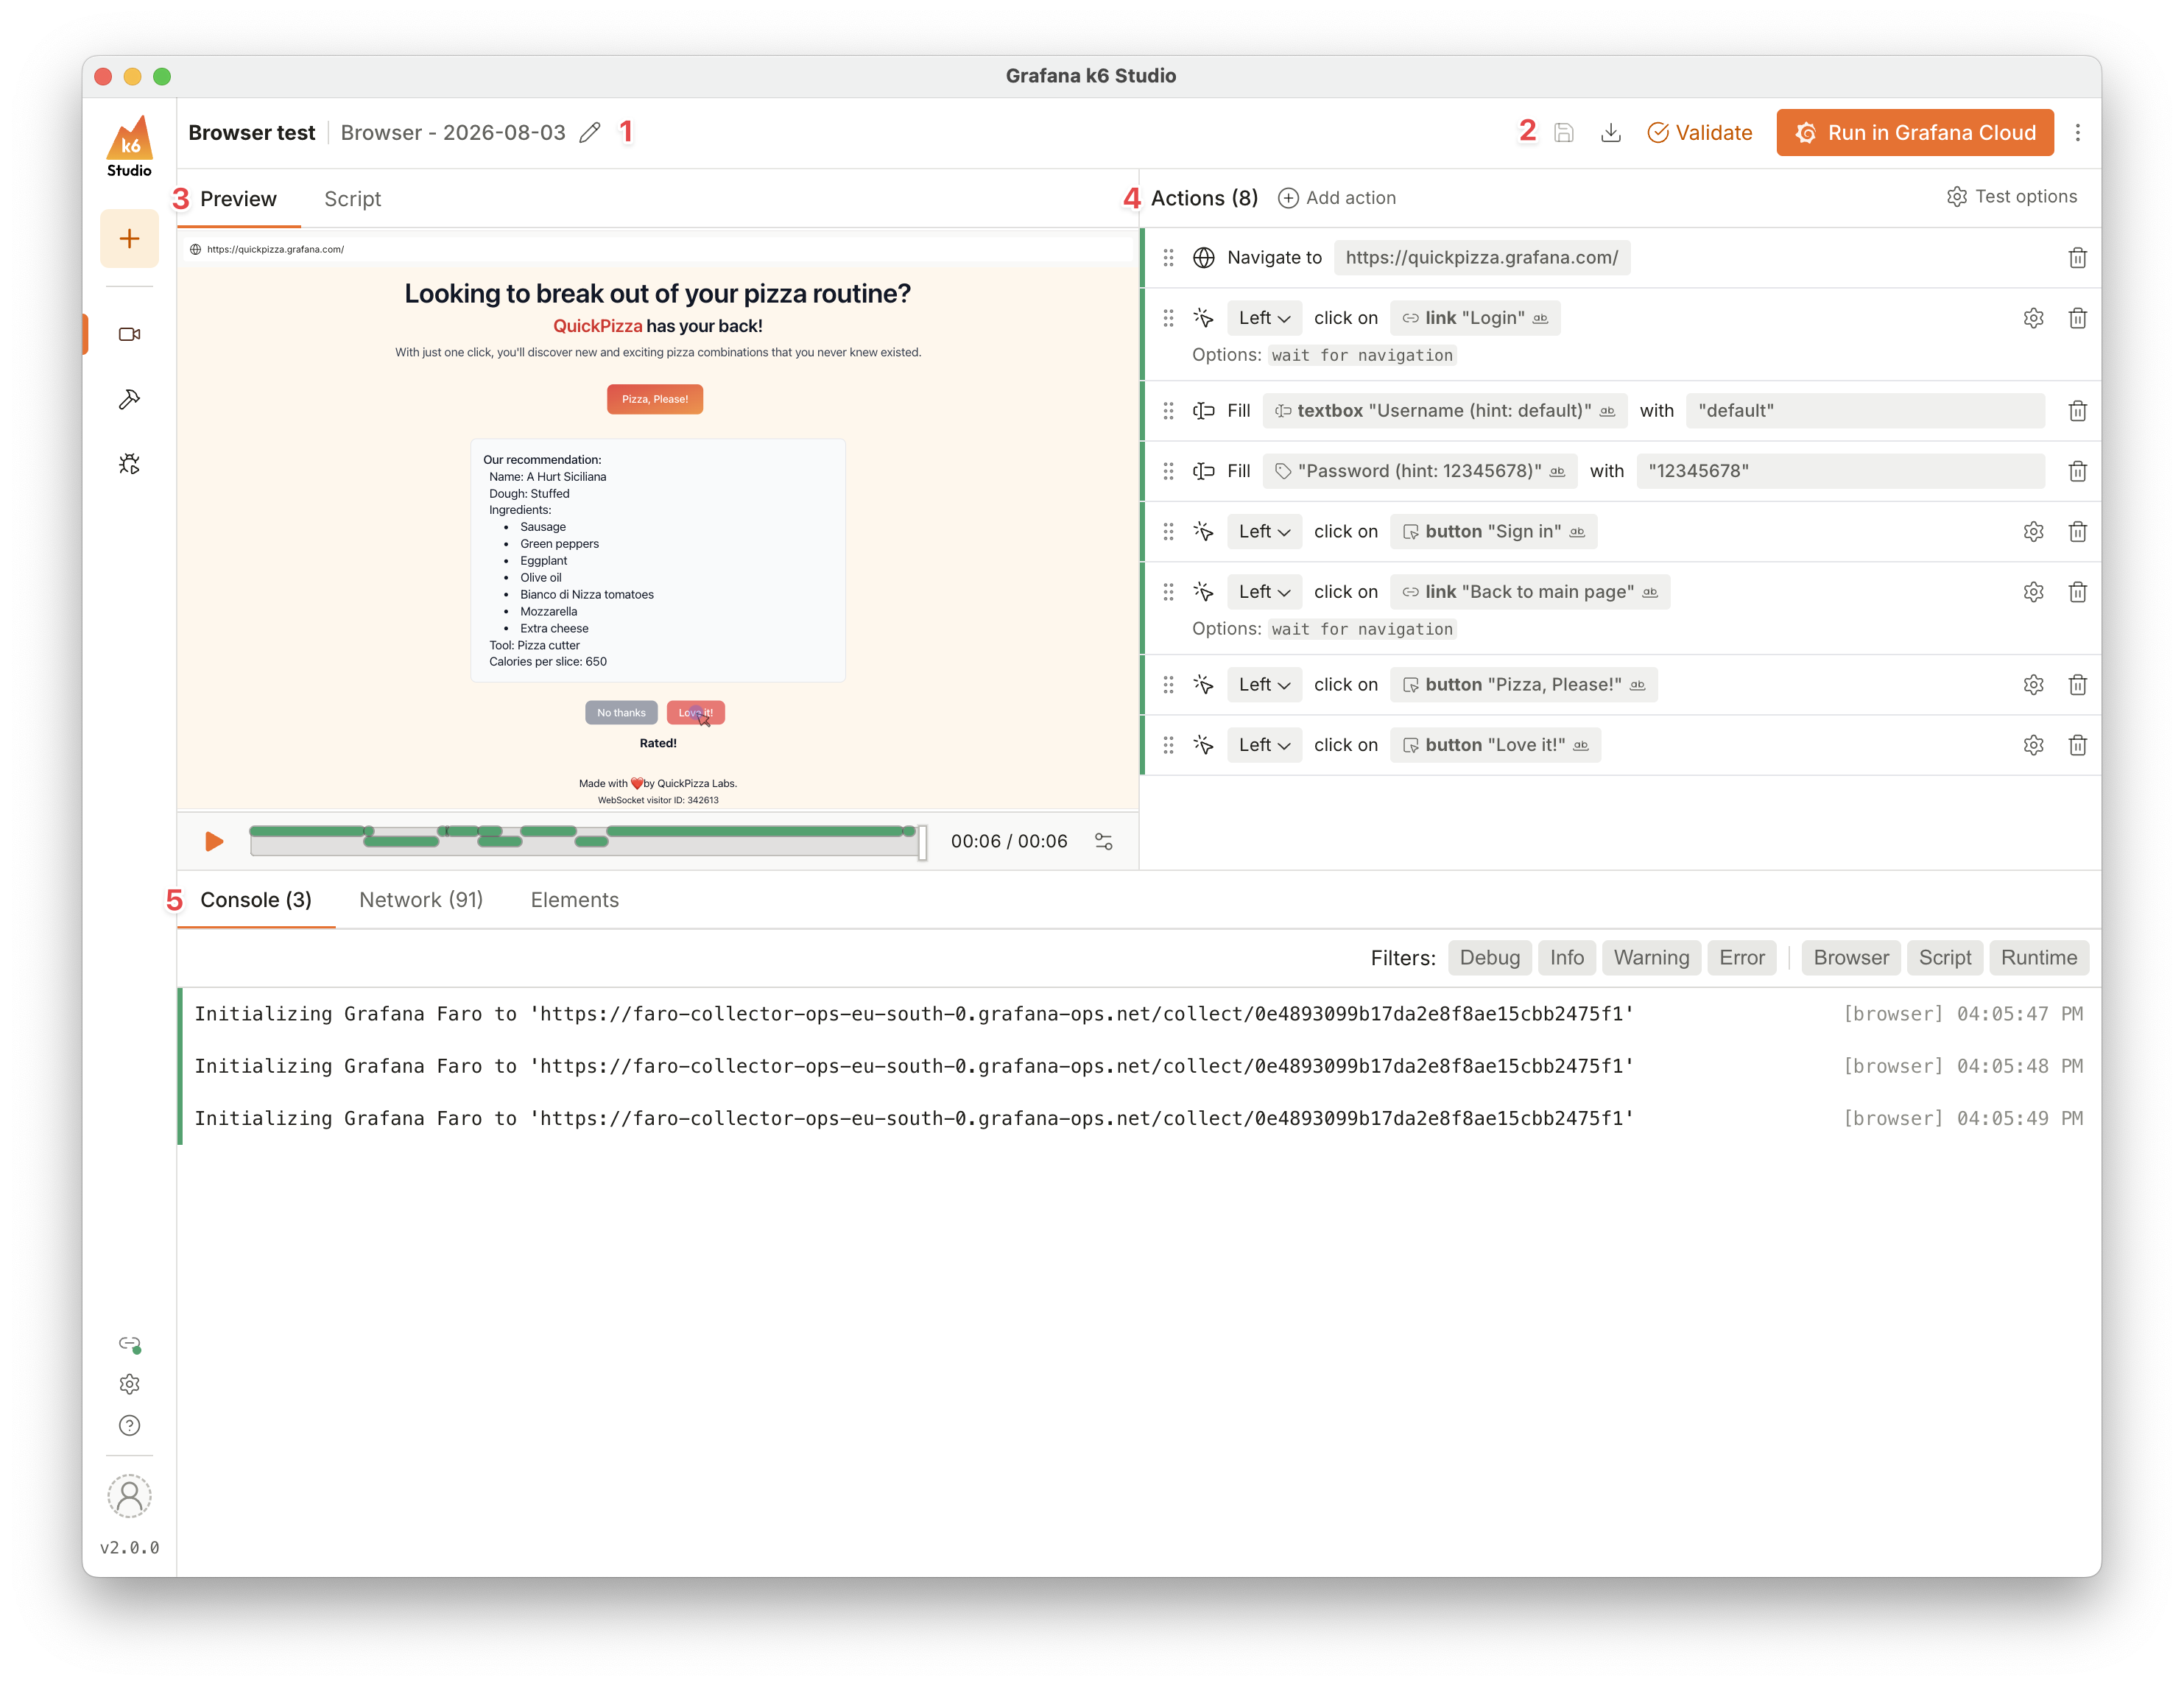Toggle the Debug console filter
Screen dimensions: 2184x1686
click(1489, 958)
